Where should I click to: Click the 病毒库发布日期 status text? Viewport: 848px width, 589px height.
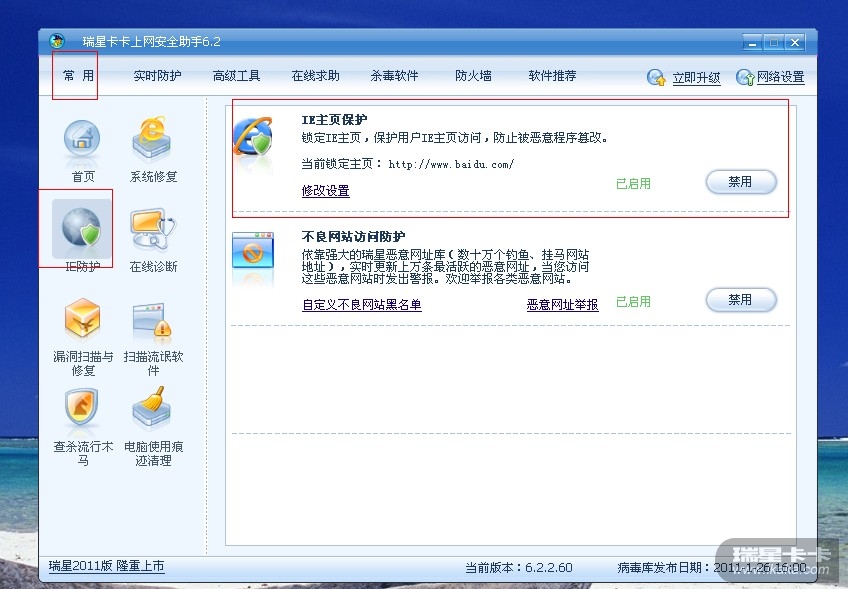[712, 567]
